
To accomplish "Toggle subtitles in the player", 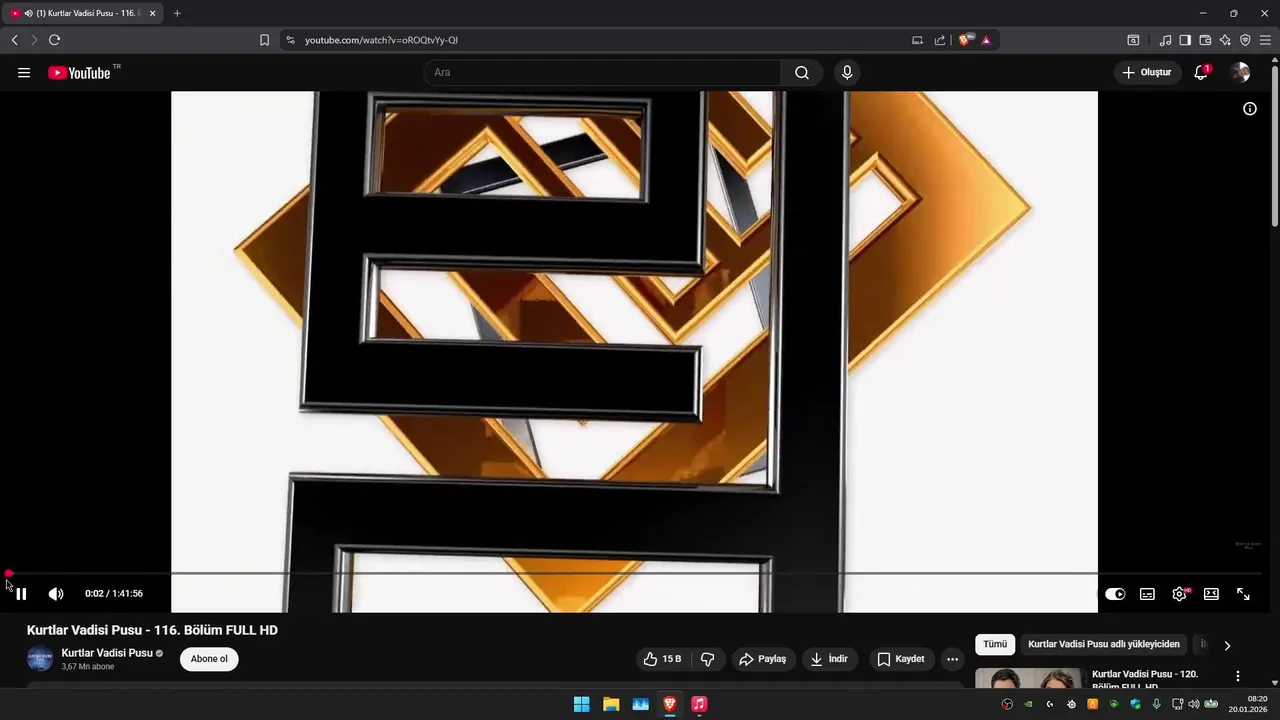I will pos(1147,594).
